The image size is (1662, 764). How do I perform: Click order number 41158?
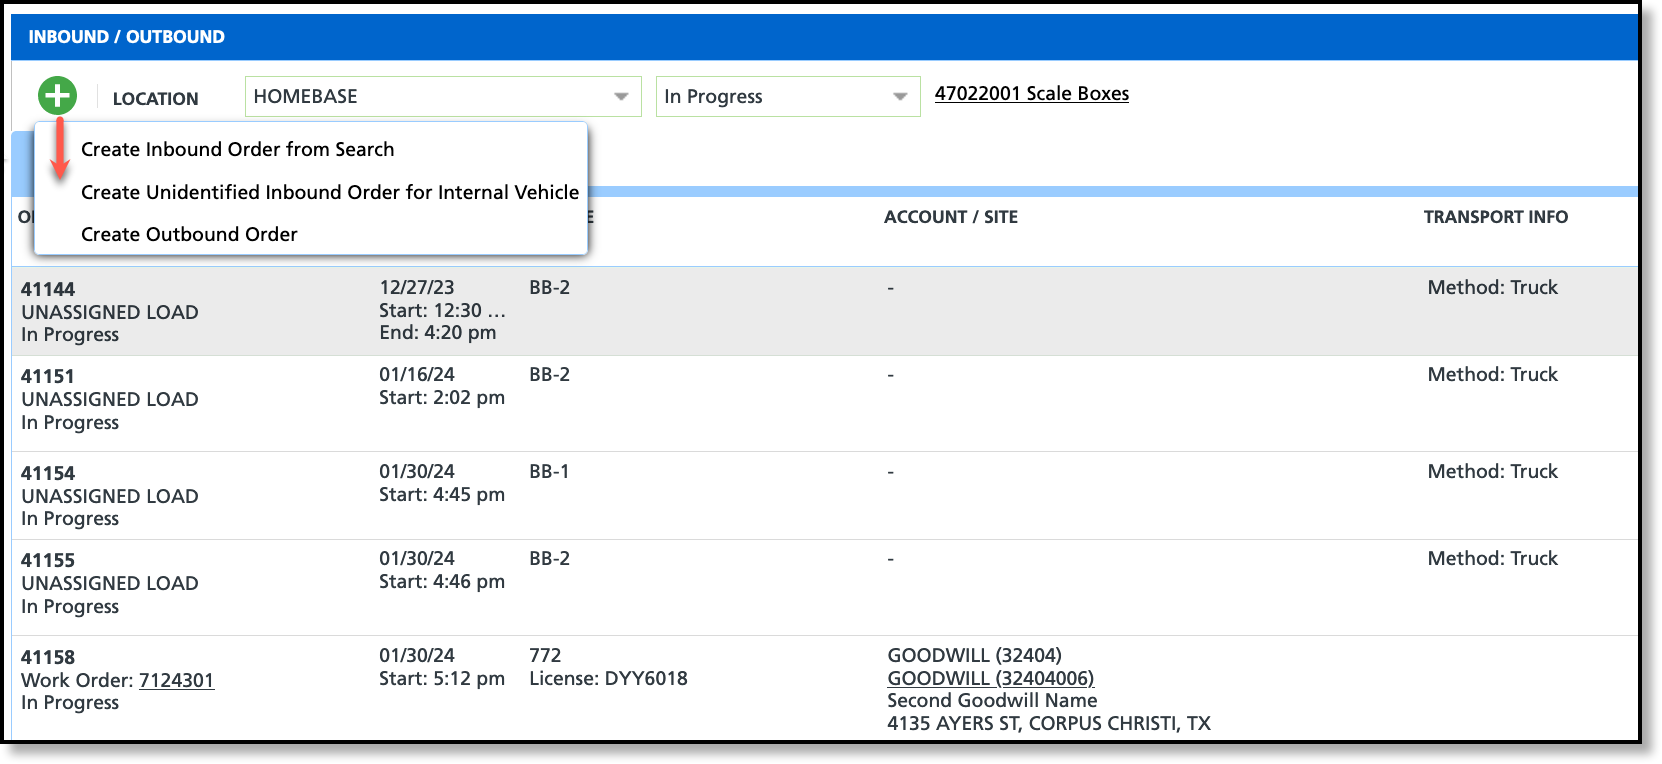click(48, 657)
